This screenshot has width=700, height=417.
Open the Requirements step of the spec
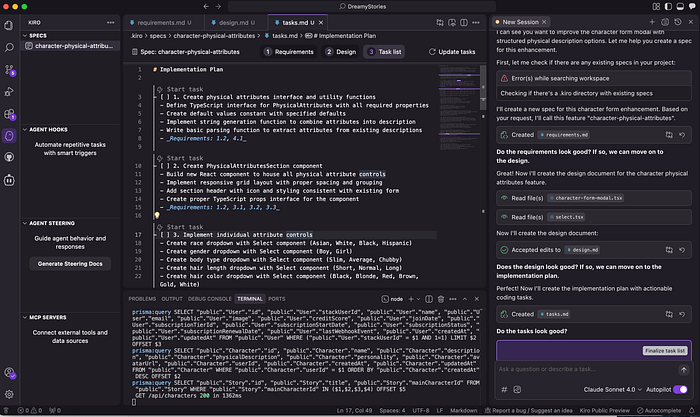288,52
